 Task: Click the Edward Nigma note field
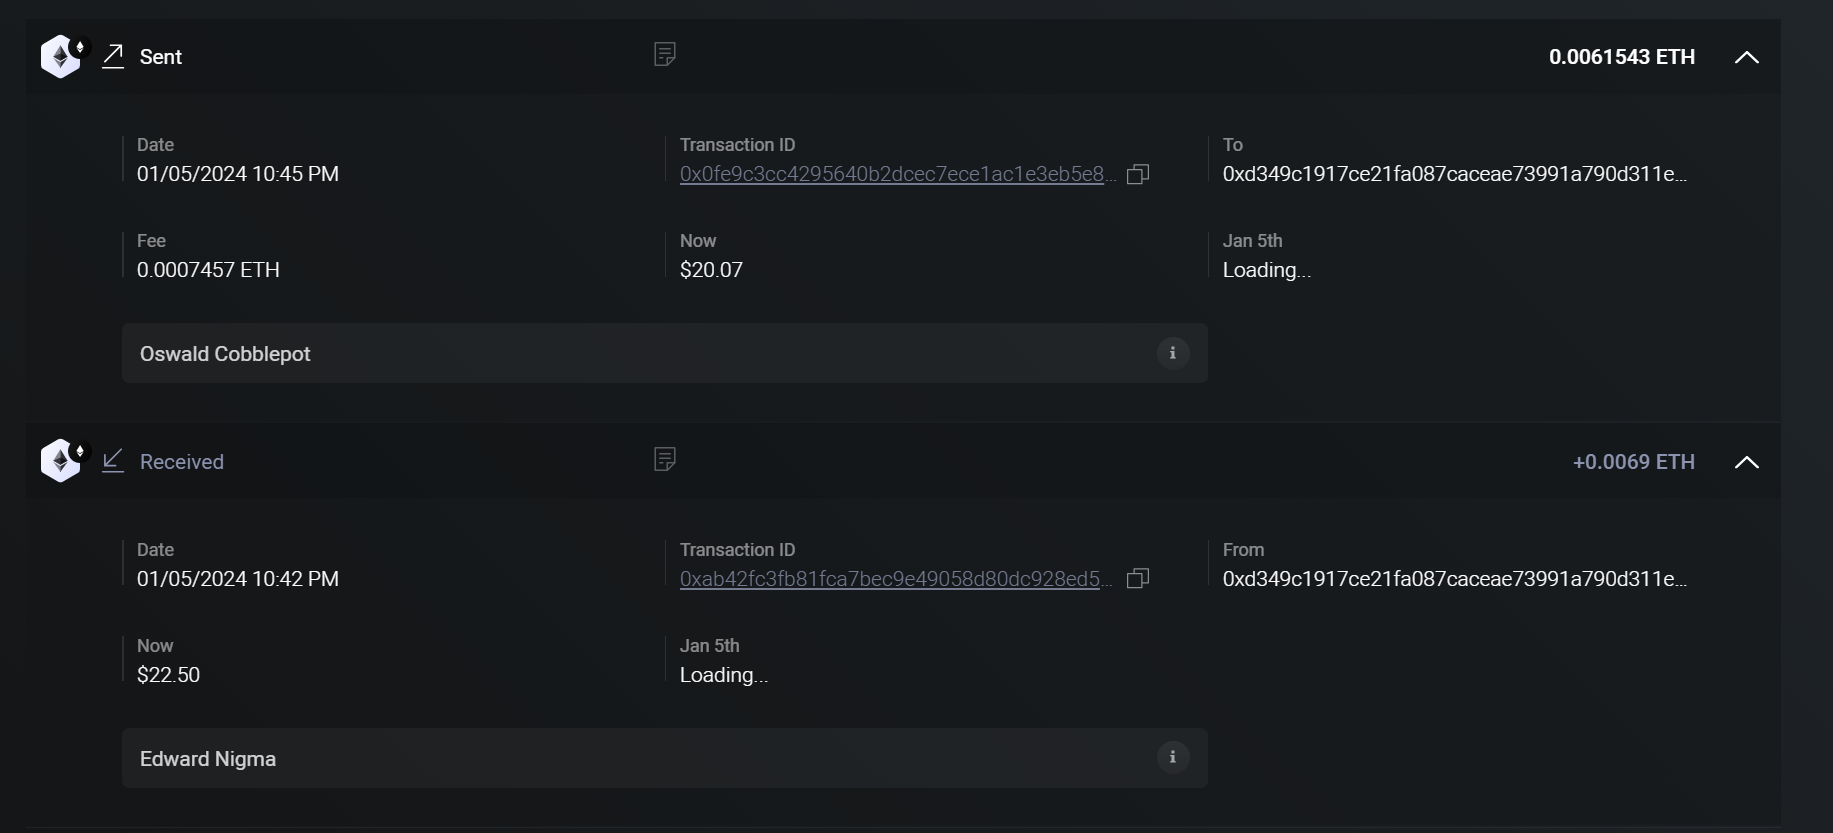point(640,758)
